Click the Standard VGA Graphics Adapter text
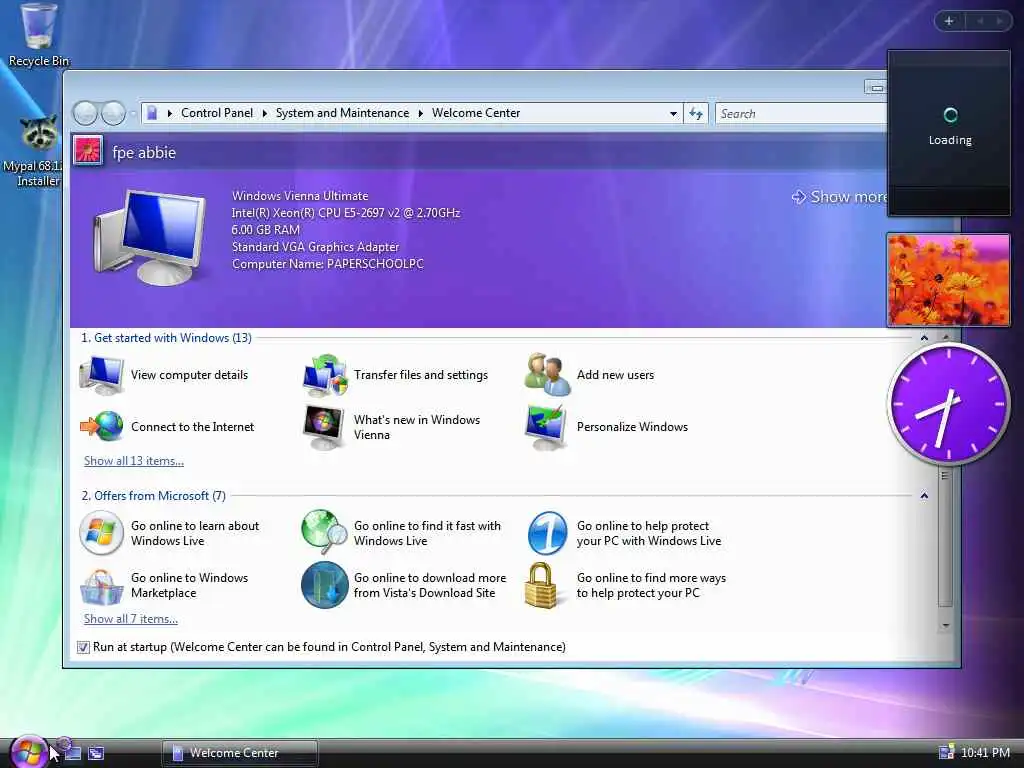 point(315,247)
